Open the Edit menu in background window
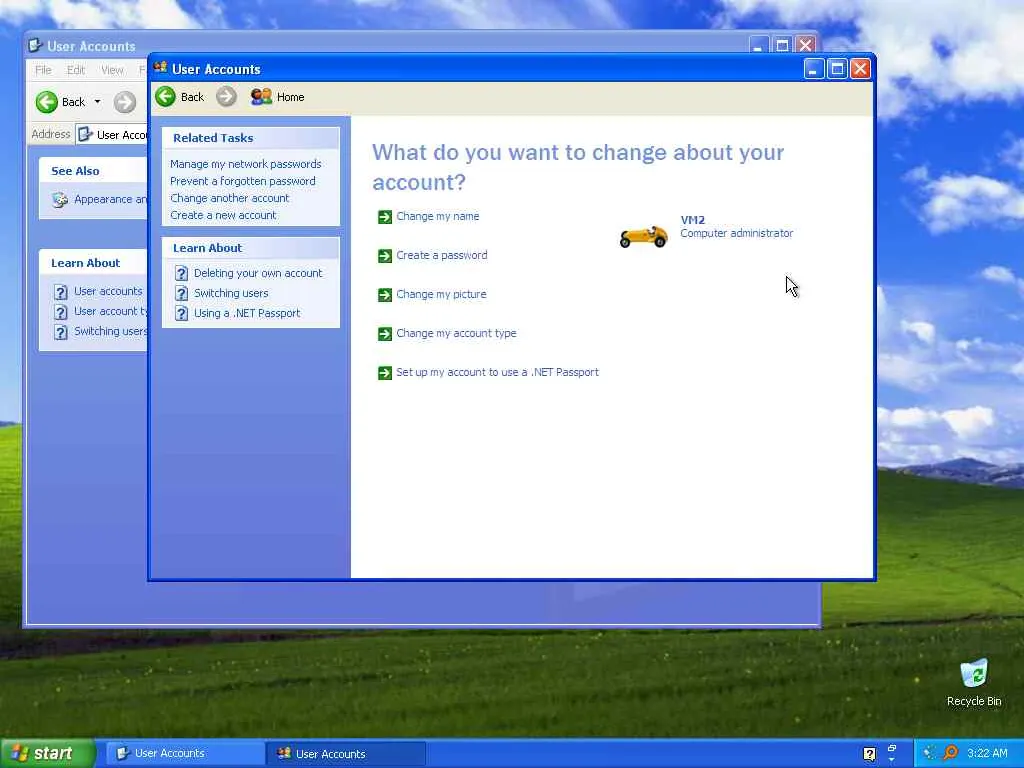This screenshot has width=1024, height=768. (x=76, y=70)
